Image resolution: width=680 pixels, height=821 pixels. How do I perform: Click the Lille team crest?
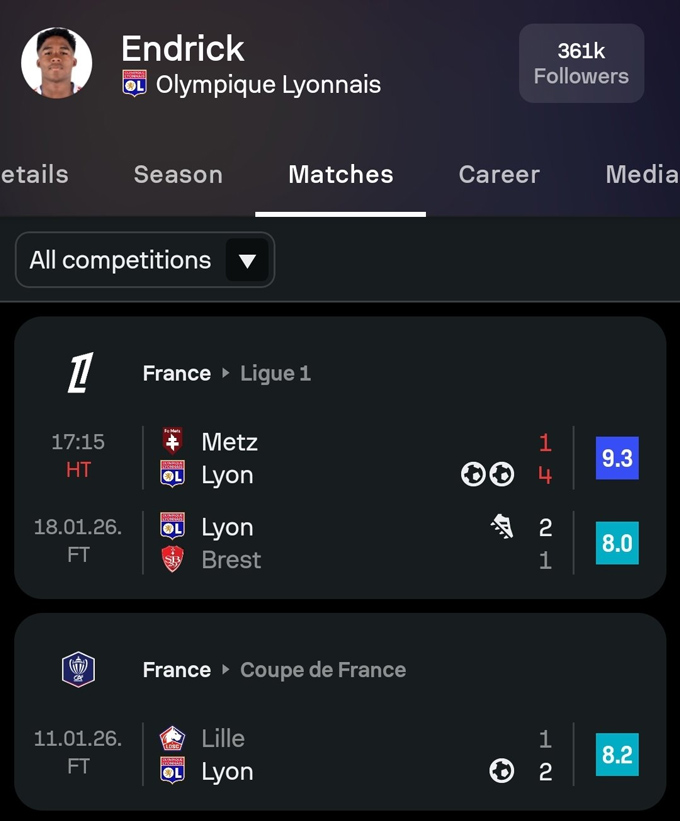tap(173, 738)
